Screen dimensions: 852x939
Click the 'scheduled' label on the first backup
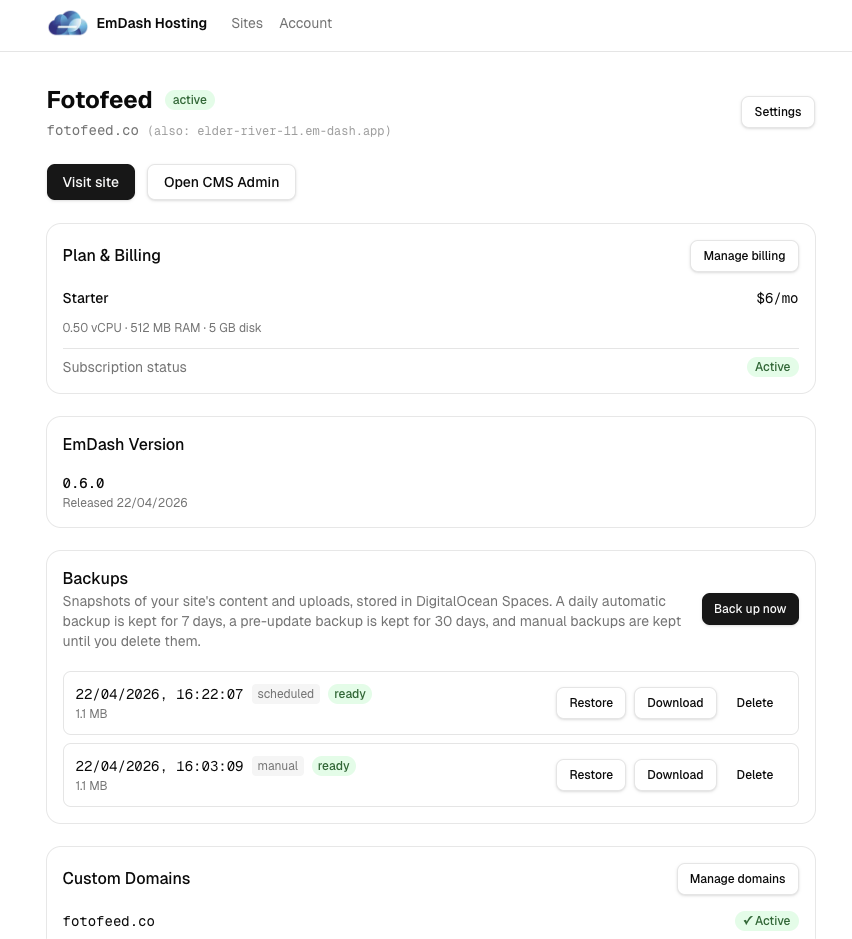pos(285,693)
